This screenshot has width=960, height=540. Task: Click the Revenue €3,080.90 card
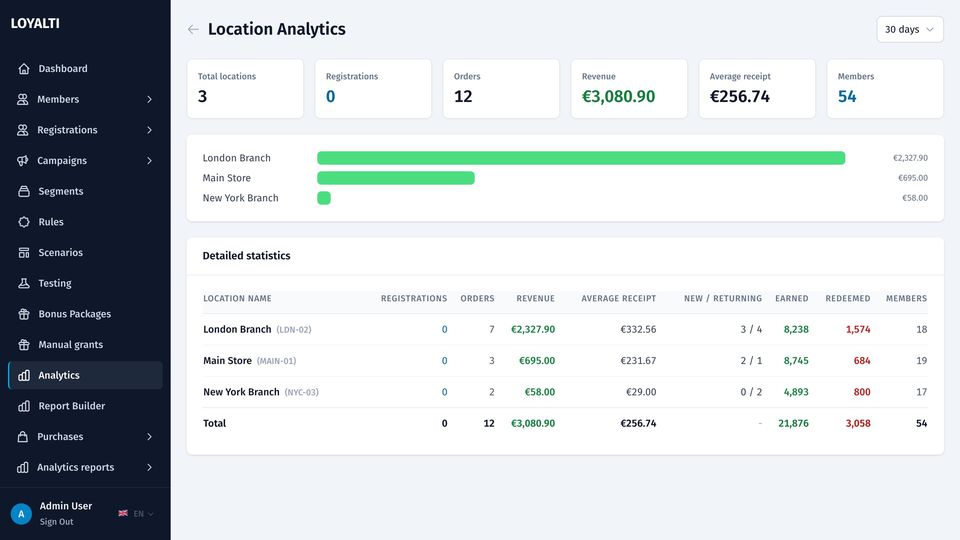(x=629, y=89)
